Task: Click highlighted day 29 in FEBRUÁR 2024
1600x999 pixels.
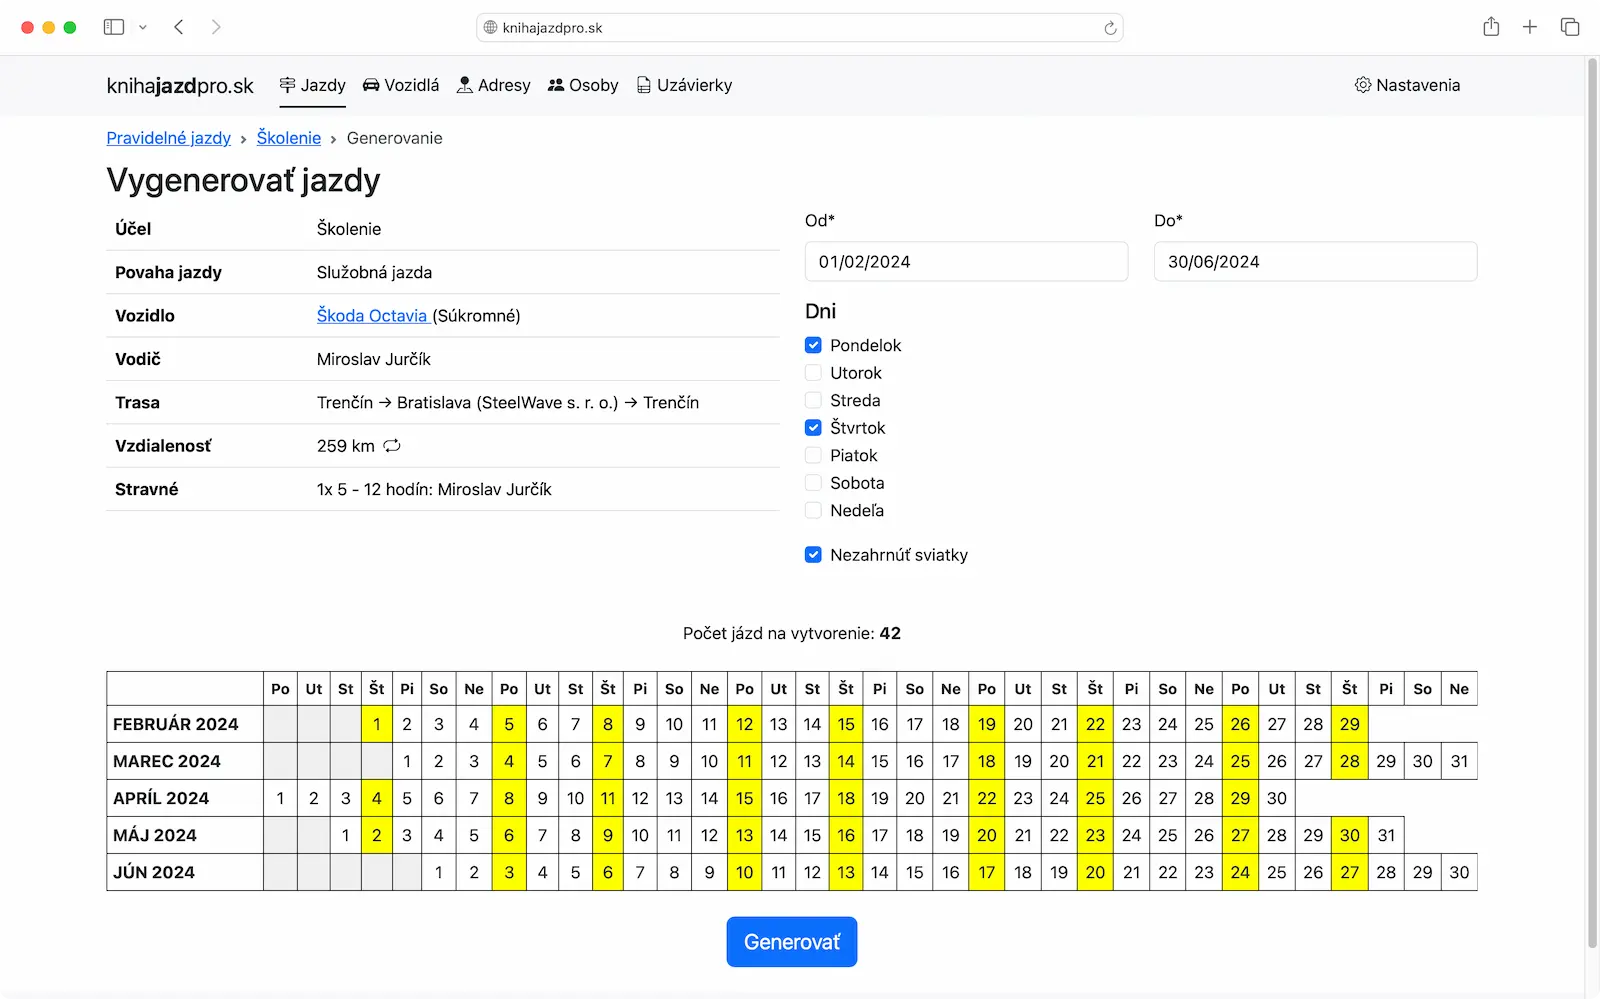Action: (1350, 724)
